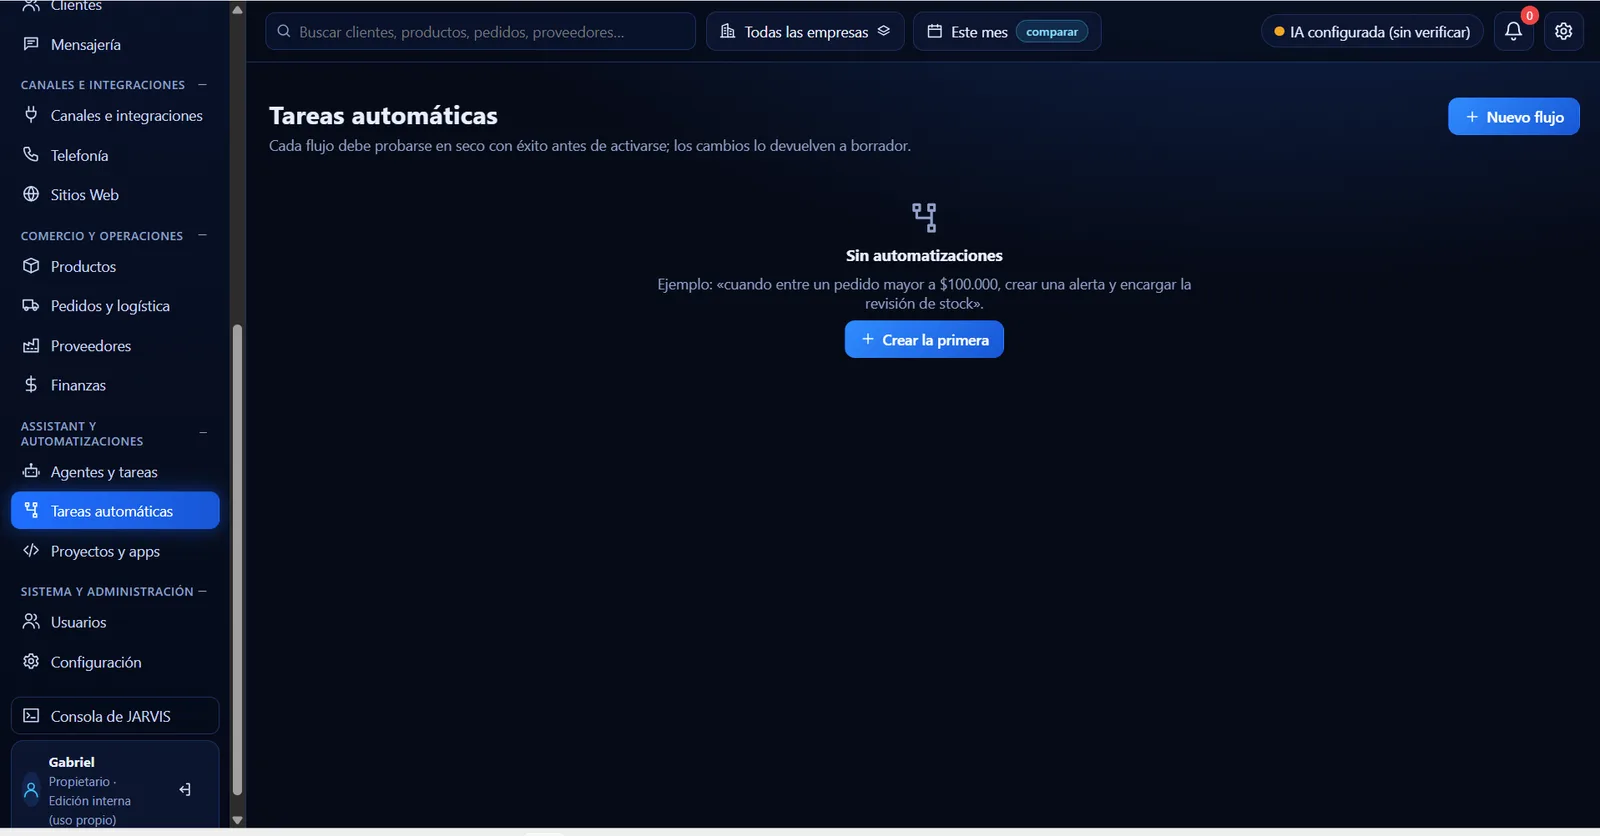Click the Tareas automáticas page title
1600x836 pixels.
pos(383,115)
